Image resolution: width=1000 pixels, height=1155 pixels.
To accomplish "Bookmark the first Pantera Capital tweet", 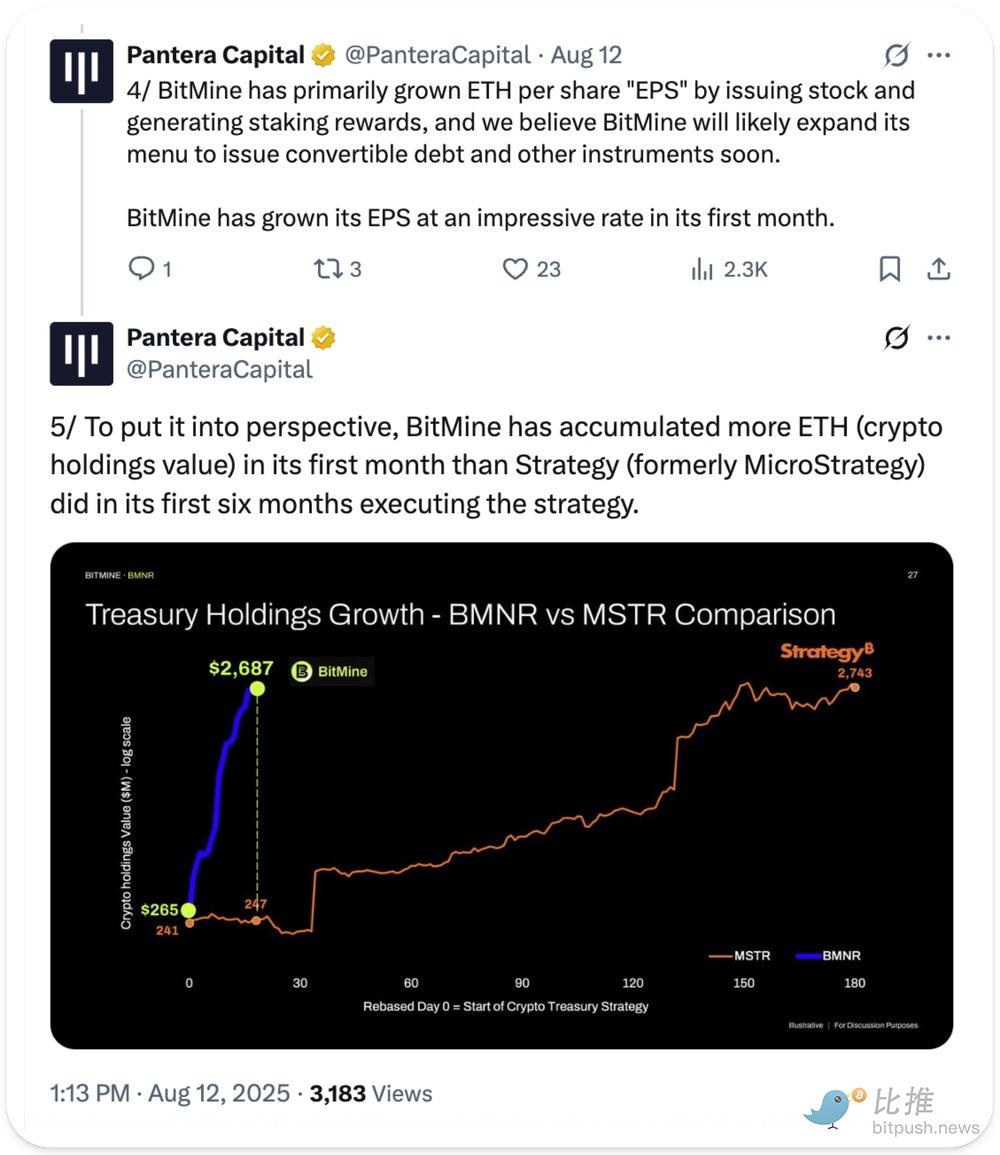I will coord(889,269).
